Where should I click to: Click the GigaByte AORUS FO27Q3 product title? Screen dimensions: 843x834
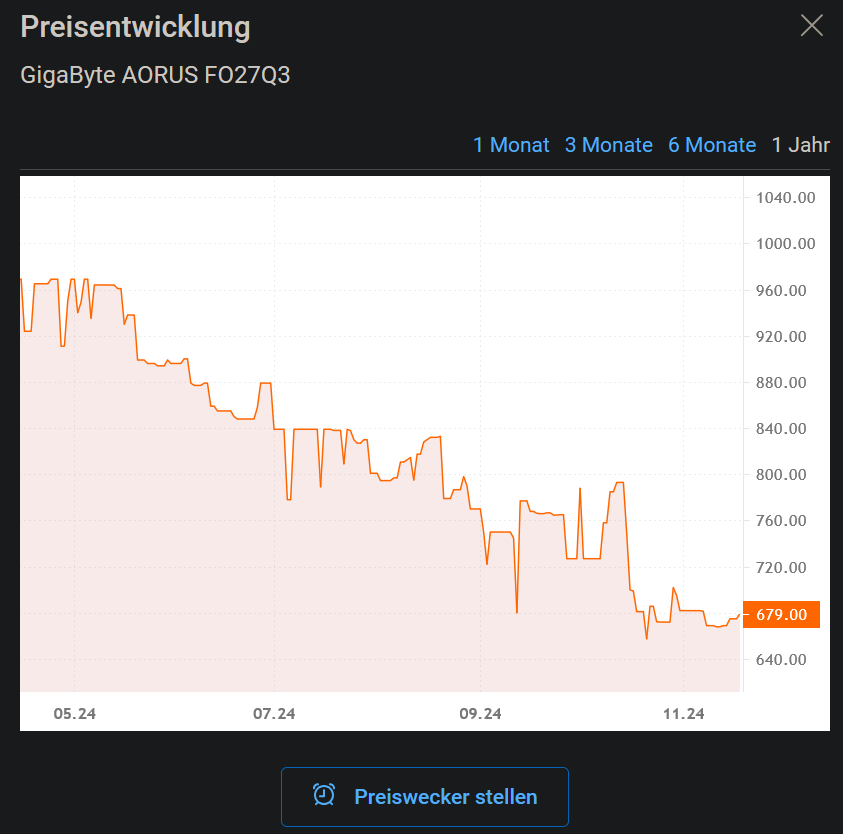point(155,75)
